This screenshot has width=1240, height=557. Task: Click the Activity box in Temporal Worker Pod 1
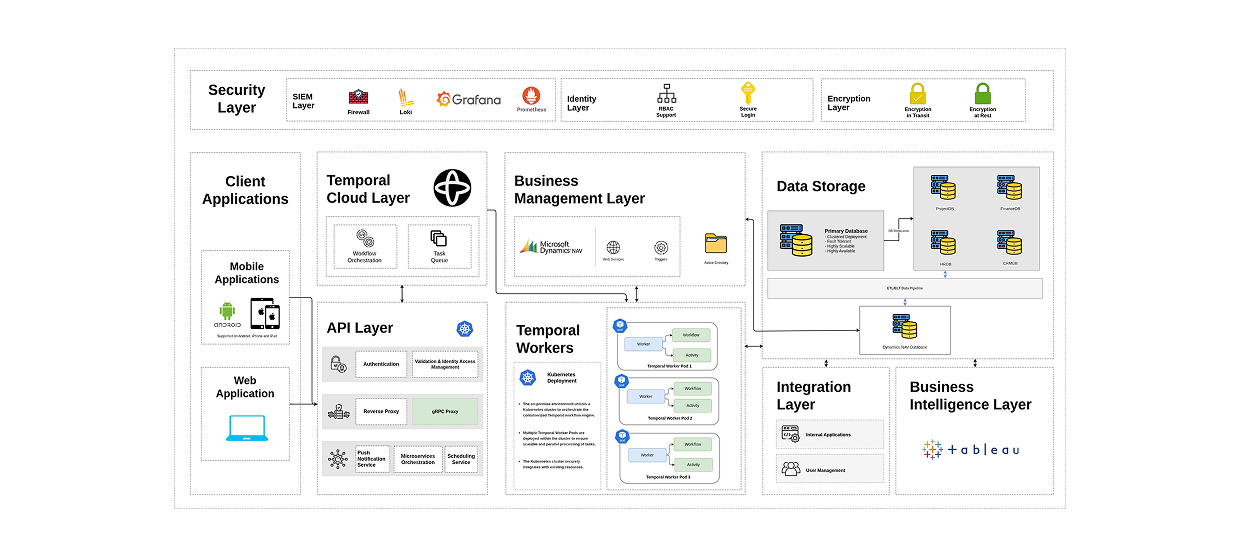[x=692, y=355]
